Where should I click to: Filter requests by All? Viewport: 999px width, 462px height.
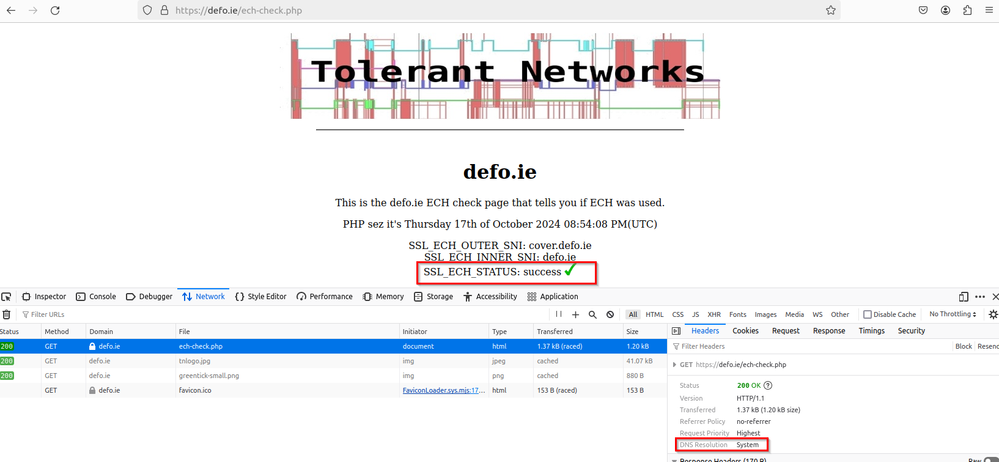click(633, 315)
